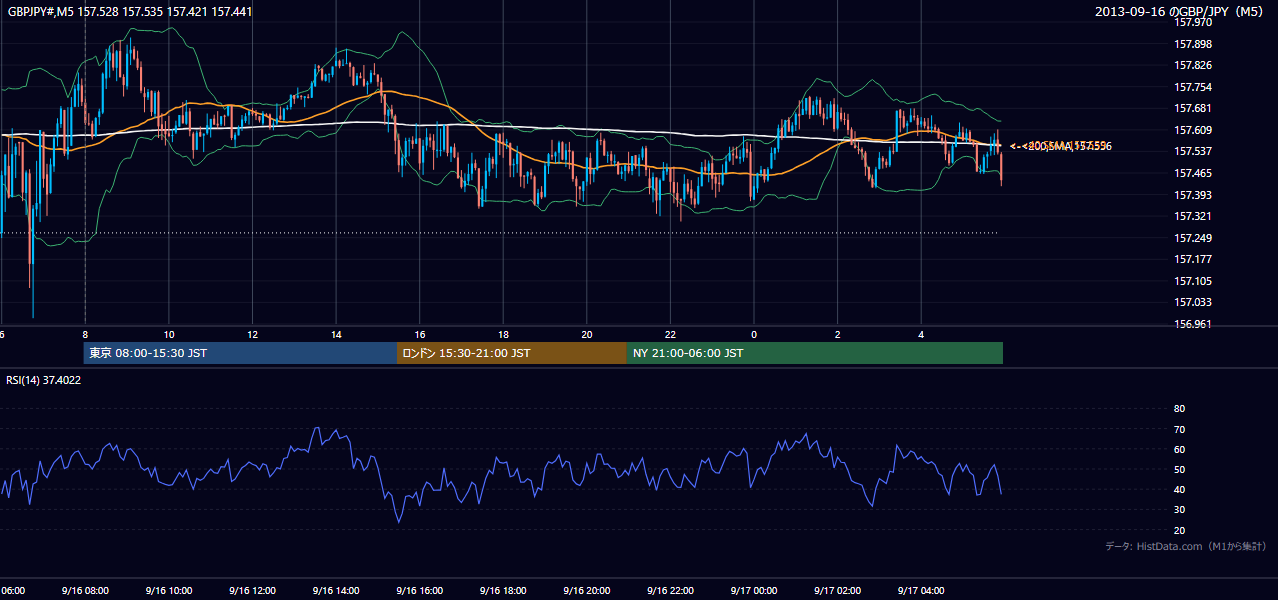The image size is (1278, 600).
Task: Click price axis label 157.970
Action: click(1194, 22)
